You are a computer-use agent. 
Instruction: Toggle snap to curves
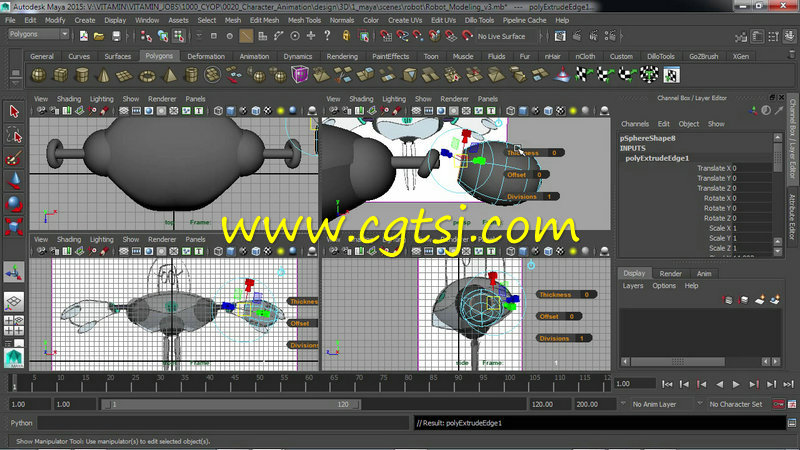403,36
